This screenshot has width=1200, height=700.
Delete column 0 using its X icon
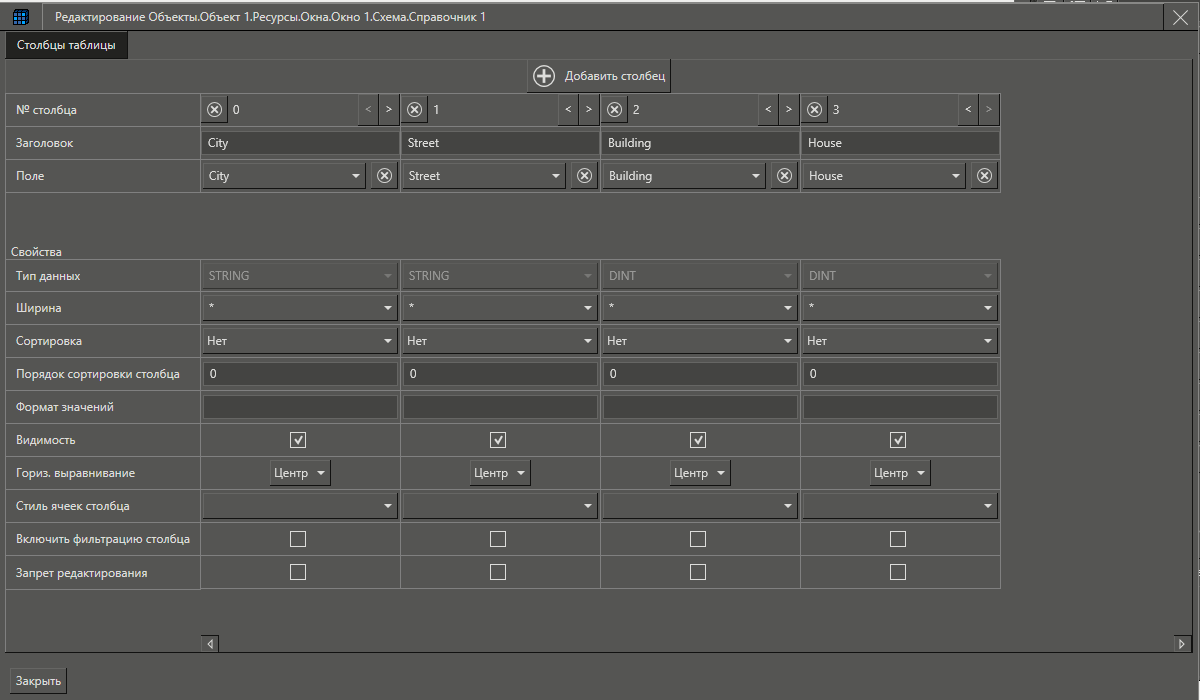point(215,110)
